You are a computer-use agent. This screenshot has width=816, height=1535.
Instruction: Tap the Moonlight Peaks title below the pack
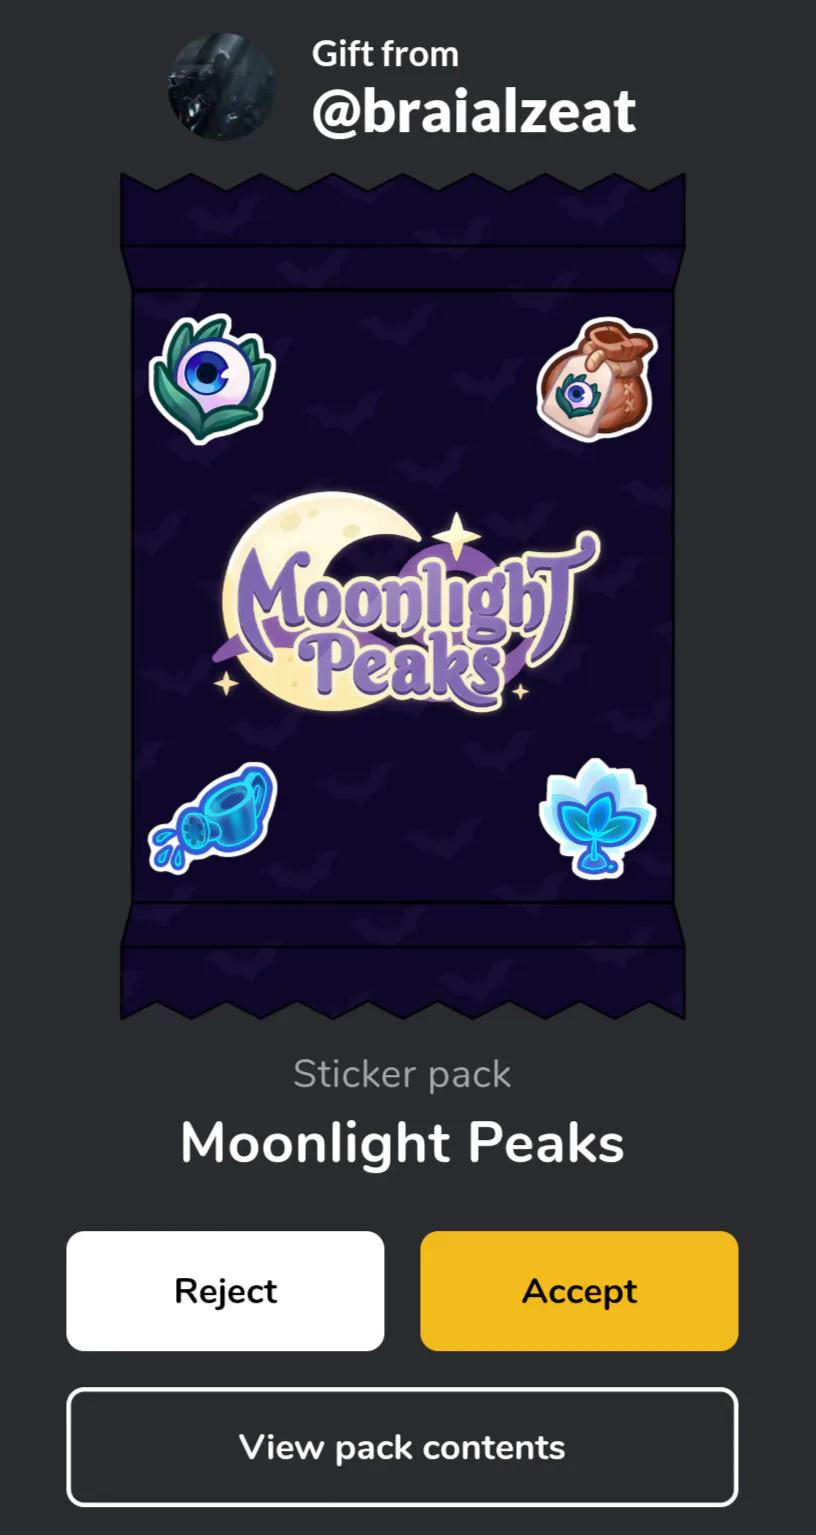pos(402,1142)
